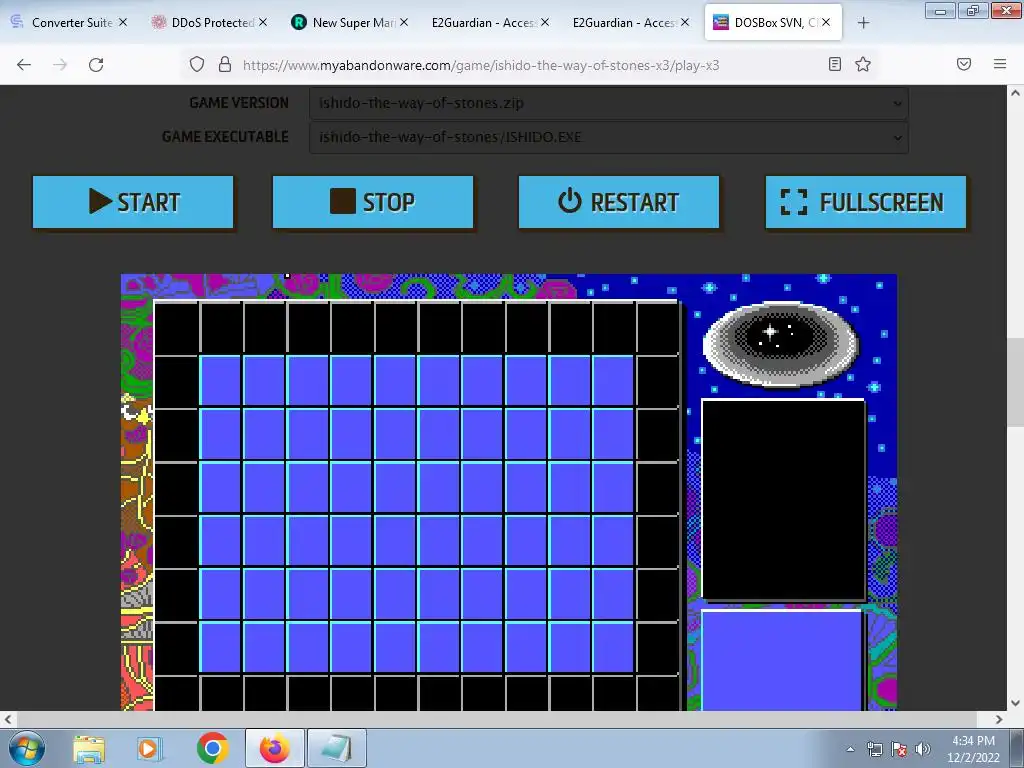Screen dimensions: 1024x768
Task: Click the blue panel below stone preview
Action: [x=782, y=660]
